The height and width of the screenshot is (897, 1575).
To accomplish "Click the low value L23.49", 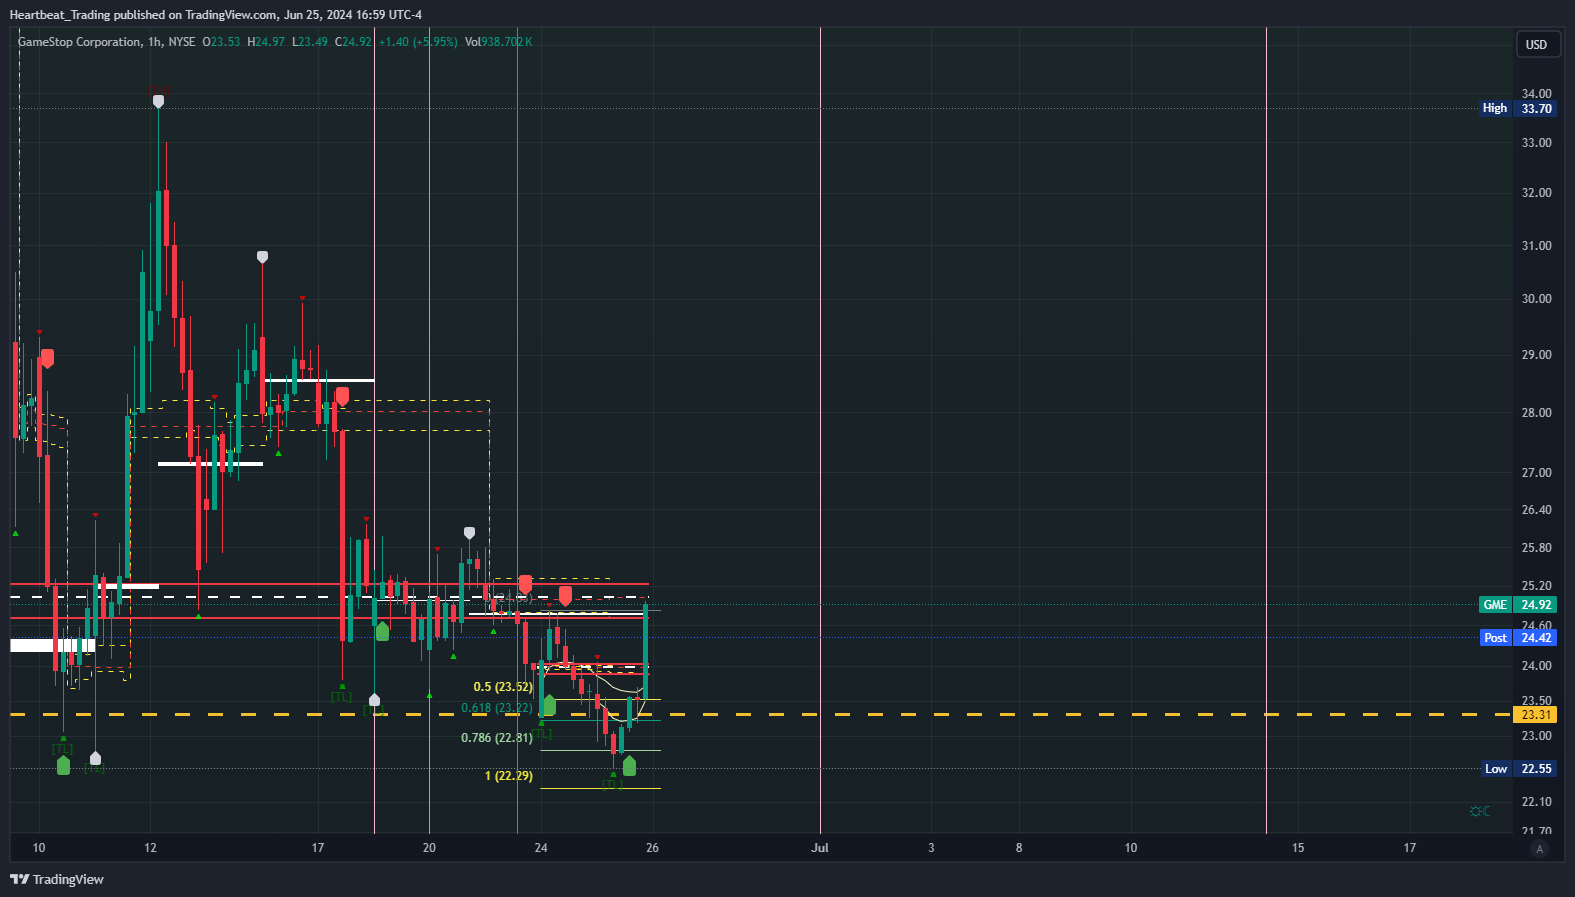I will pos(310,42).
